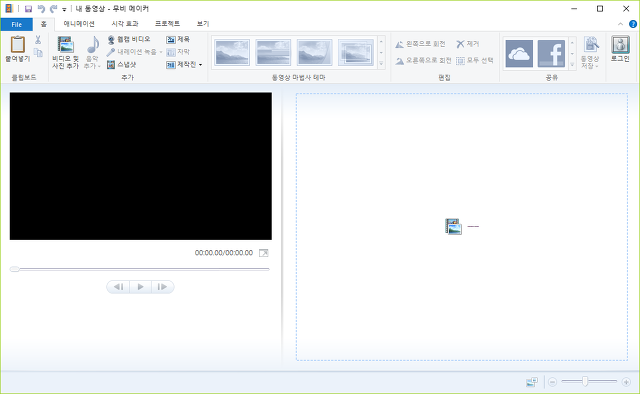Add Credits (제작진)
The height and width of the screenshot is (394, 640).
pos(181,65)
